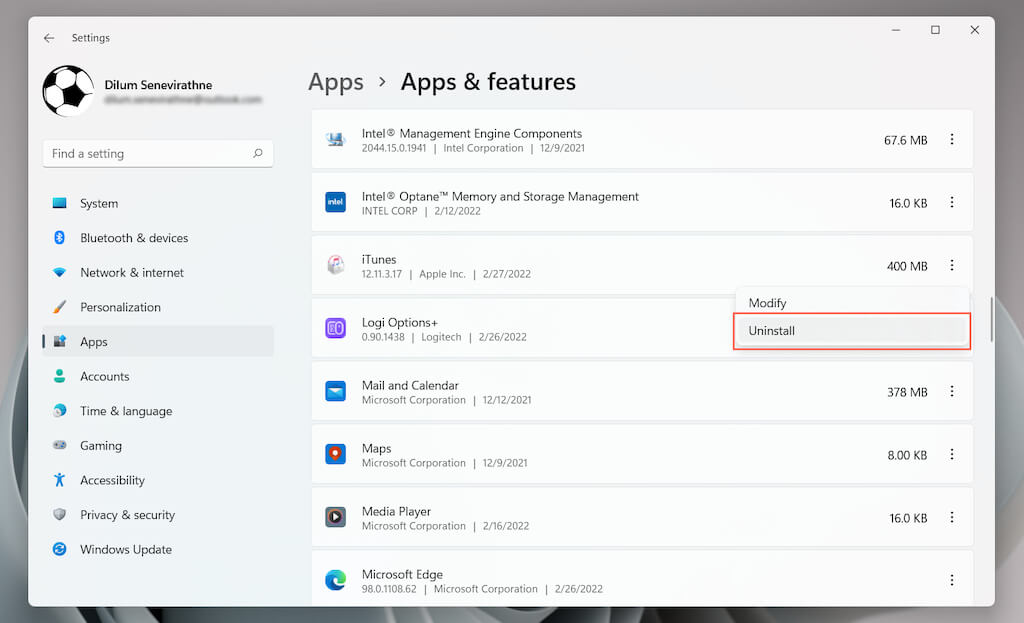The height and width of the screenshot is (623, 1024).
Task: Click the iTunes app icon
Action: pyautogui.click(x=336, y=266)
